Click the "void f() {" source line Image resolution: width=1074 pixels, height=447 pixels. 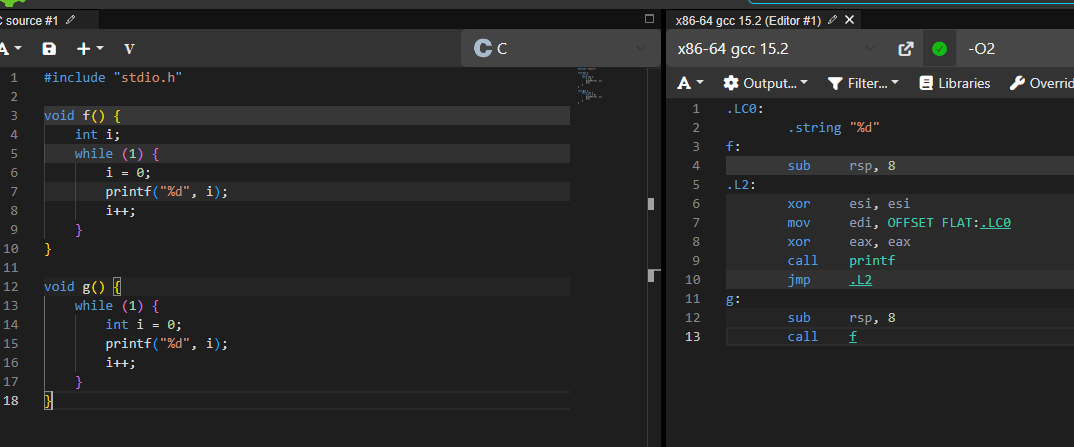pyautogui.click(x=82, y=115)
